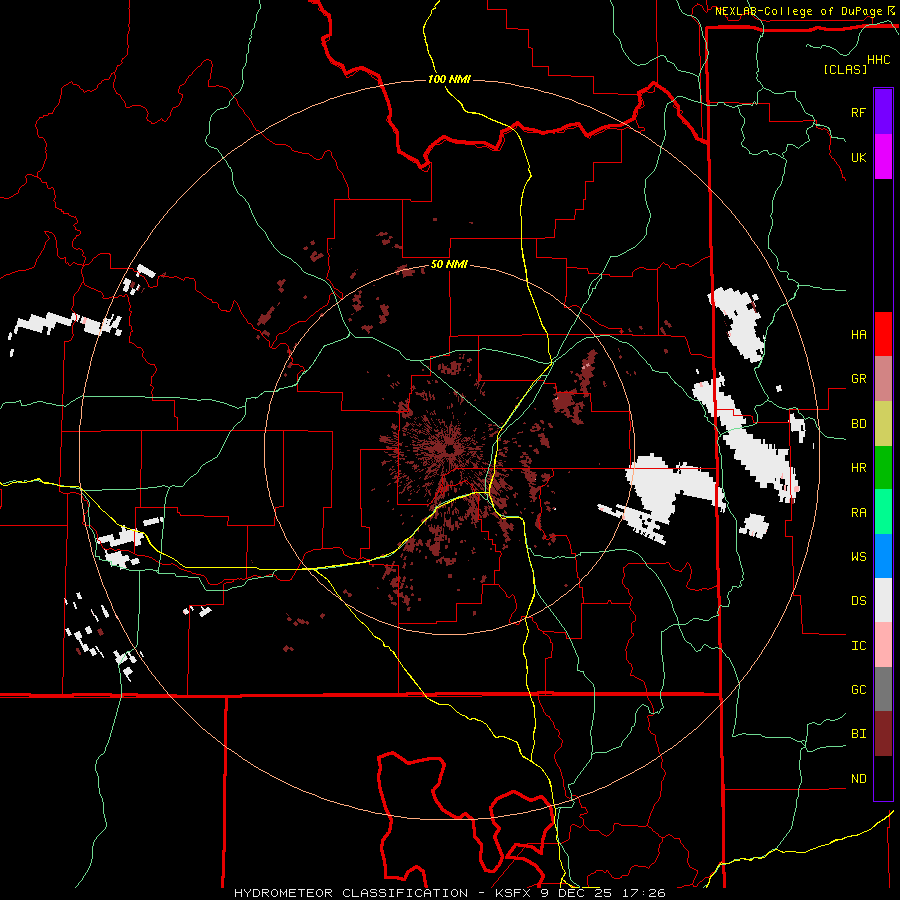
Task: Click the 'UK' legend label
Action: [858, 157]
